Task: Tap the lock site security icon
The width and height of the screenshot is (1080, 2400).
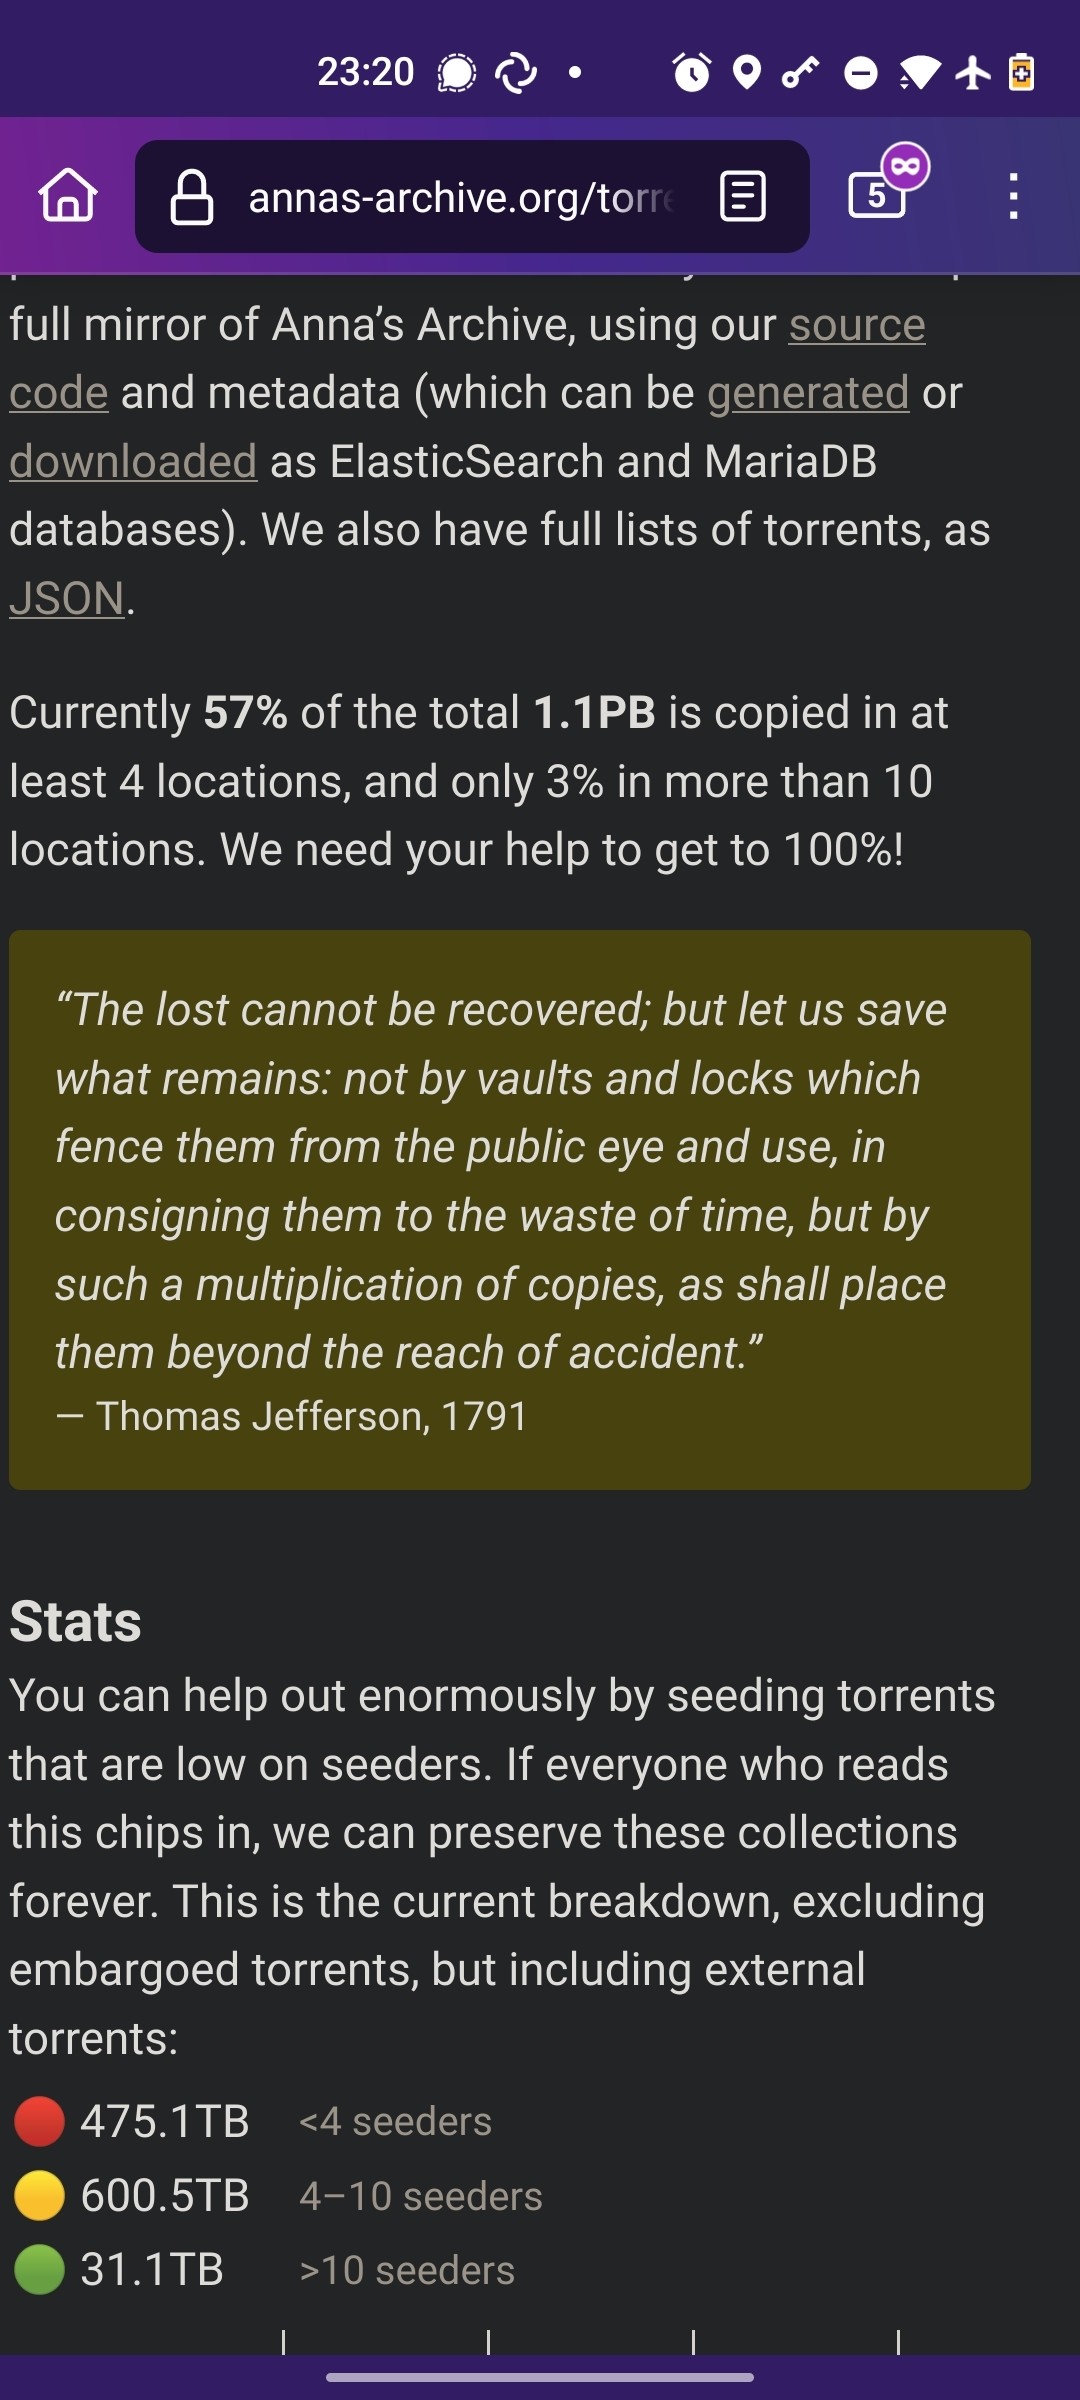Action: [x=191, y=197]
